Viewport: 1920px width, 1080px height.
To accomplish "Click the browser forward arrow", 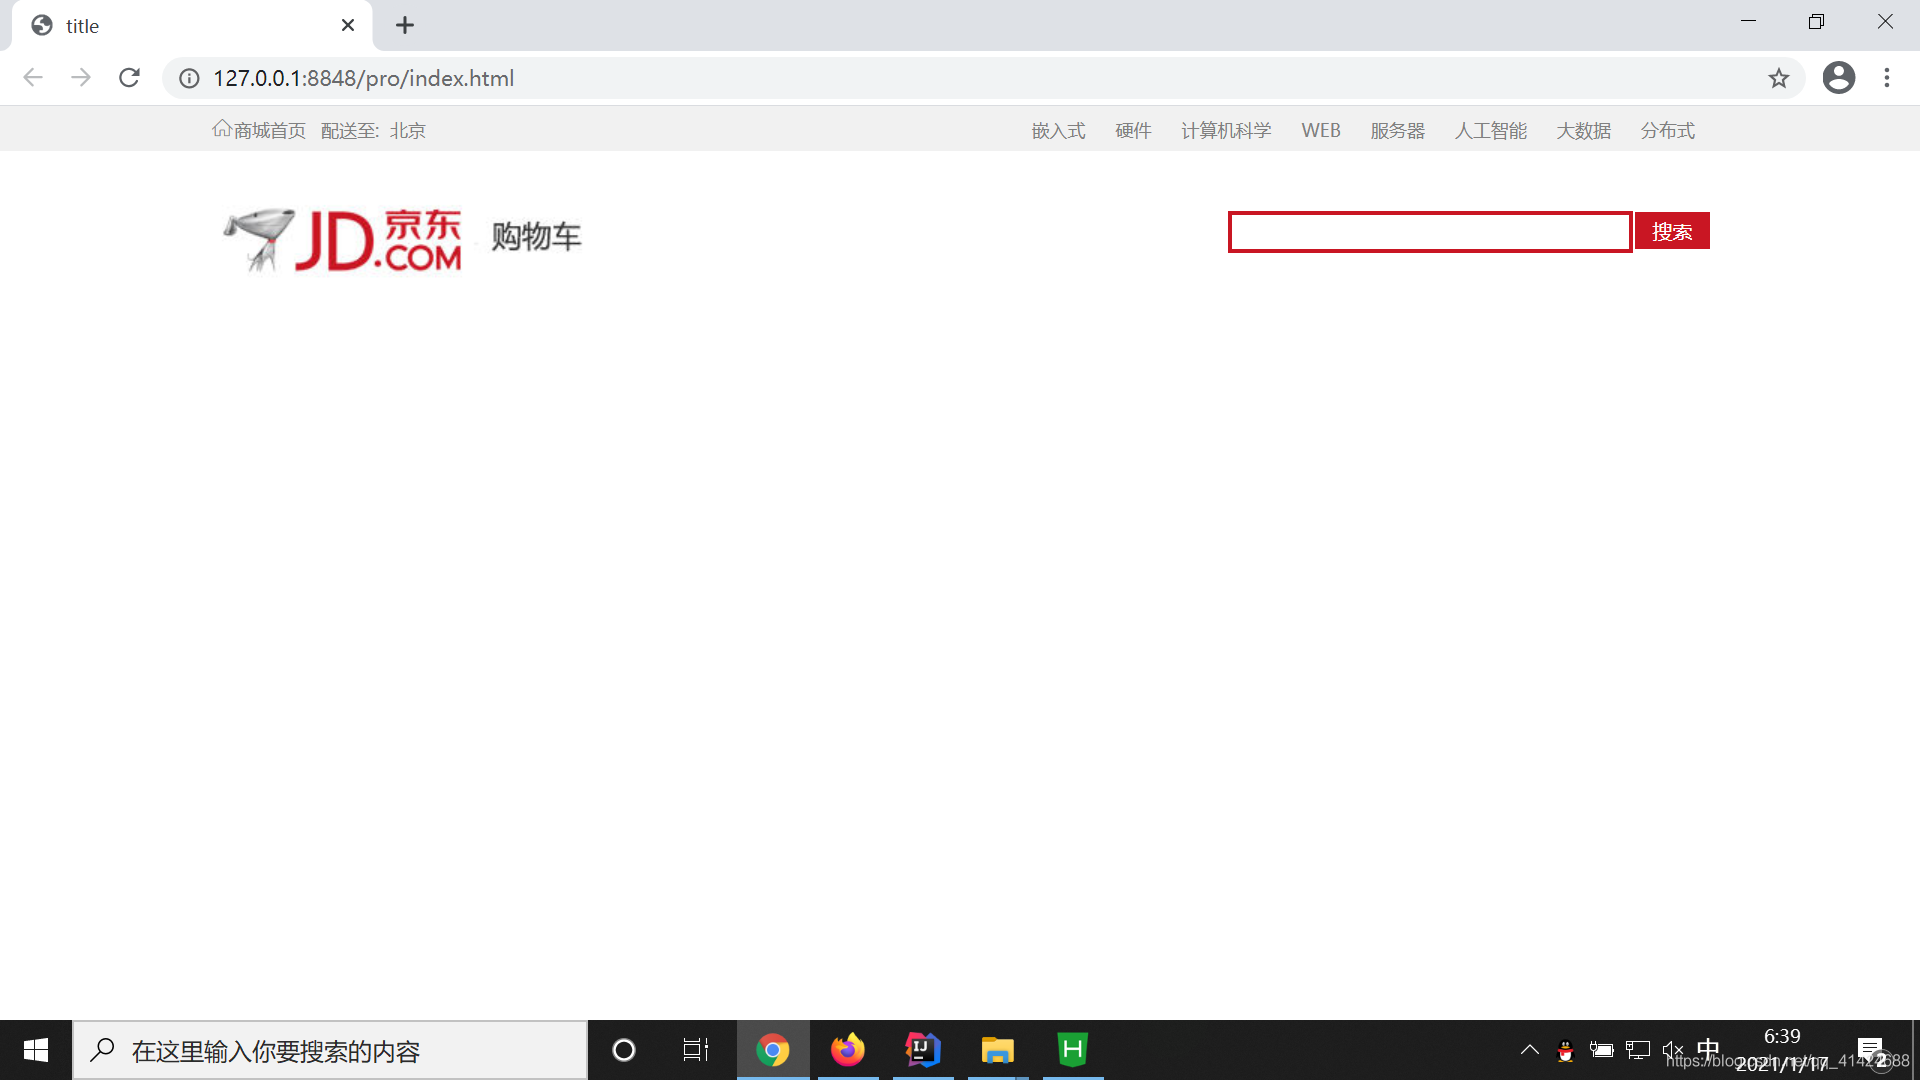I will 81,78.
